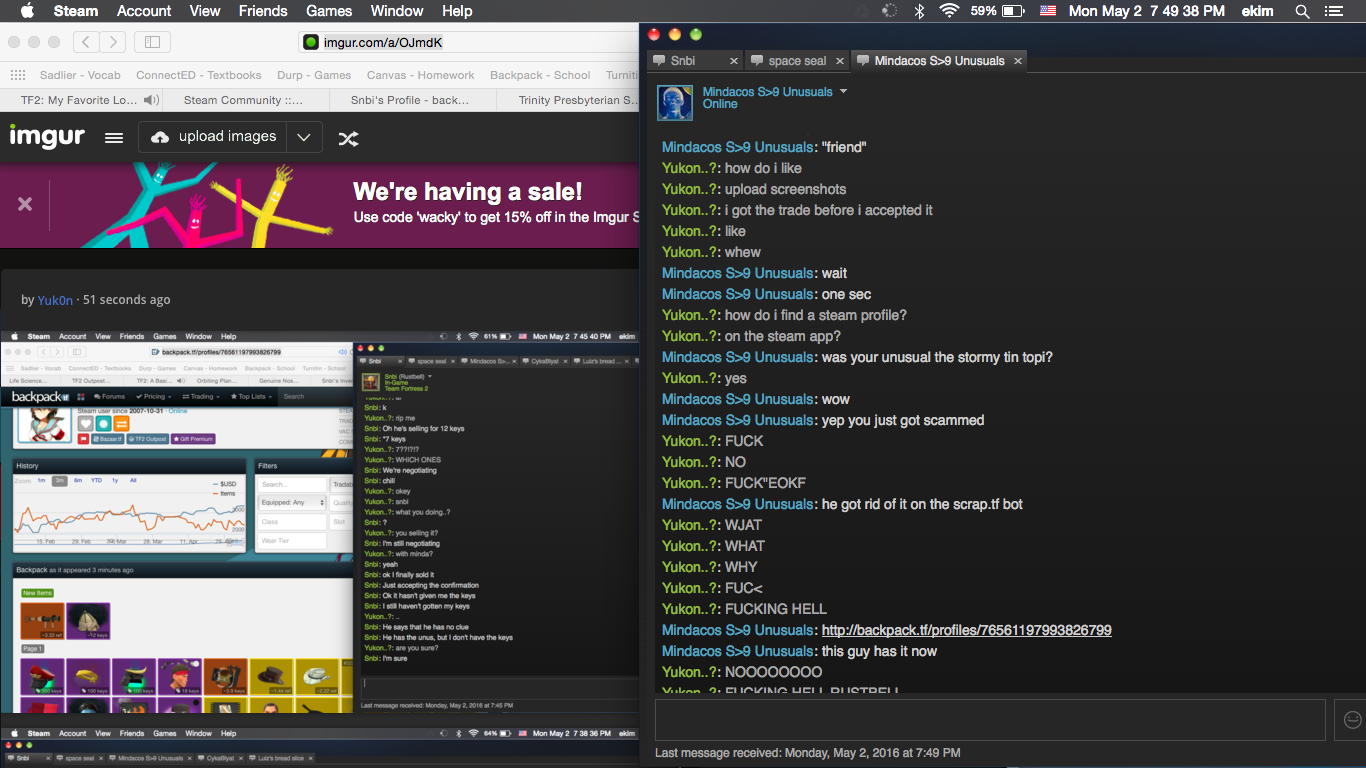
Task: Open the Friends menu in the menu bar
Action: (x=263, y=11)
